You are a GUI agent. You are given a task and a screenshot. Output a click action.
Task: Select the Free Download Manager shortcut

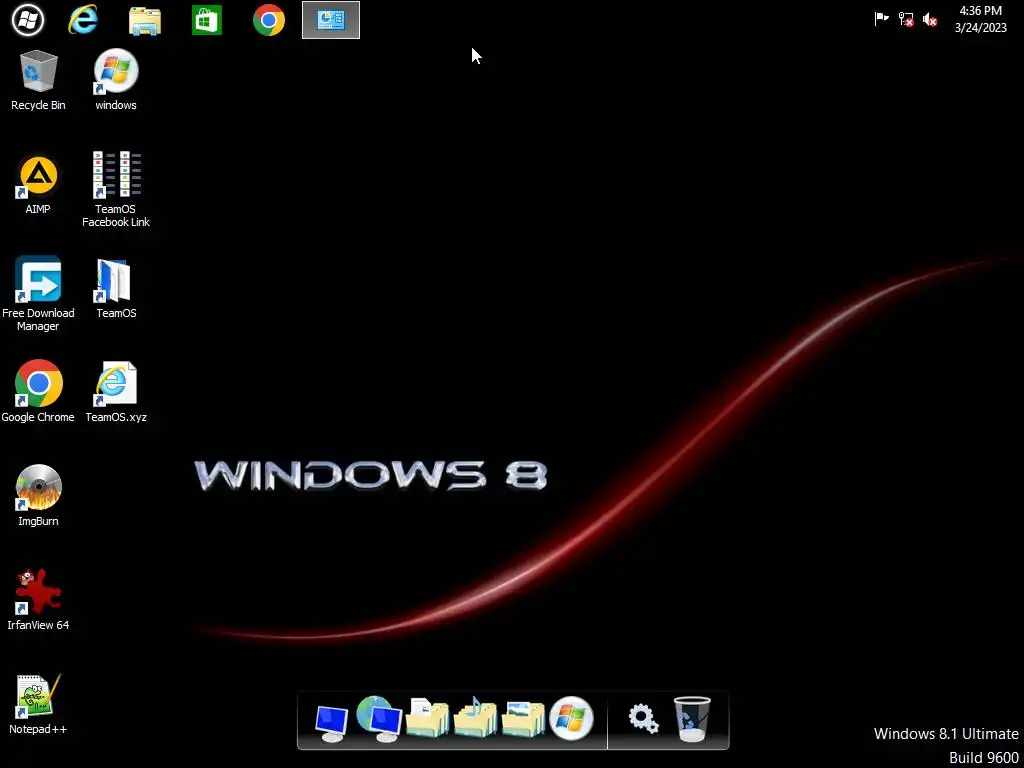click(38, 294)
